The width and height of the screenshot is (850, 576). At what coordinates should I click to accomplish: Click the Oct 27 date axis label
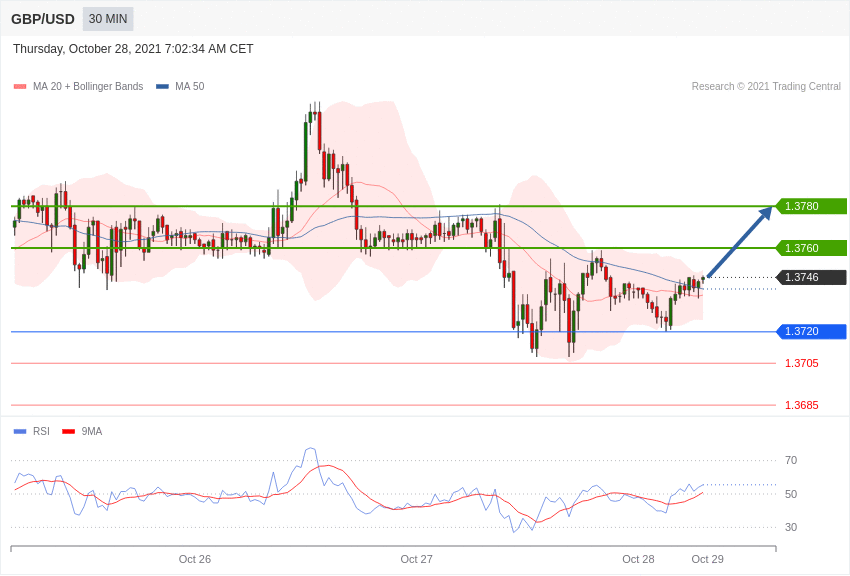click(x=416, y=559)
